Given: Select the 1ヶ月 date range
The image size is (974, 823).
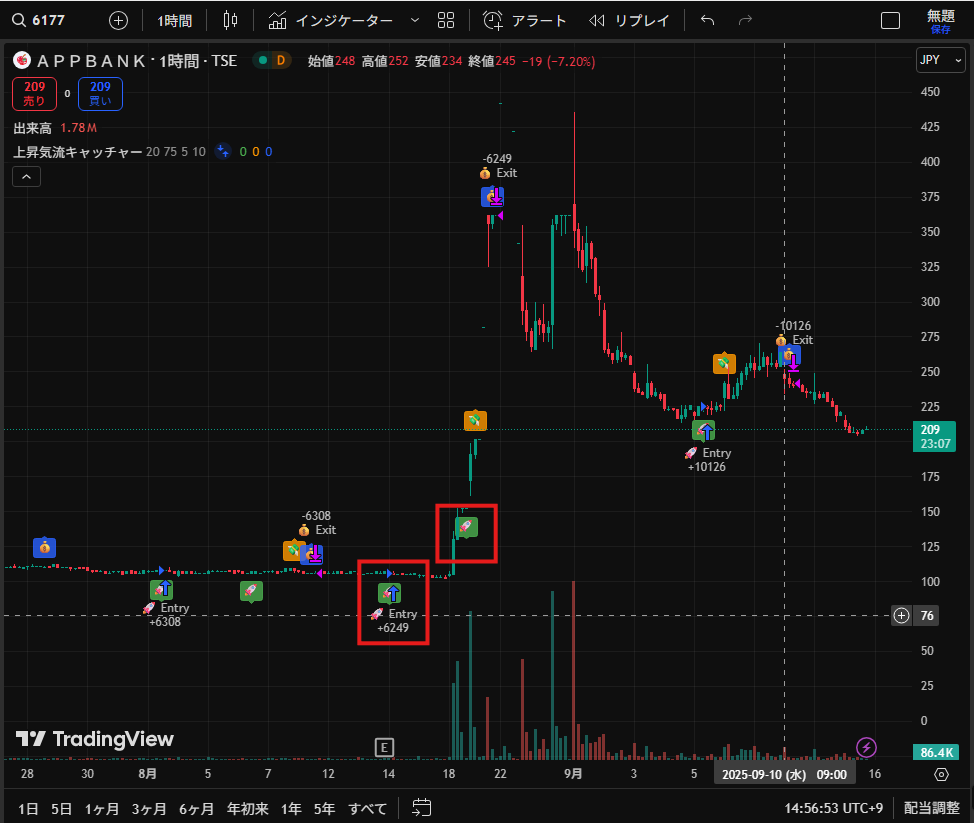Looking at the screenshot, I should (102, 808).
